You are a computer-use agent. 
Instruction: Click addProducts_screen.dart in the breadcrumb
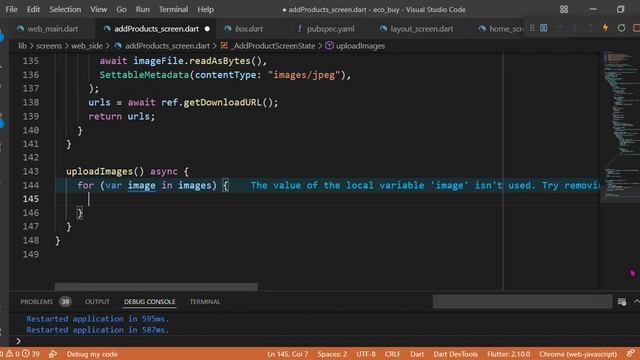167,46
